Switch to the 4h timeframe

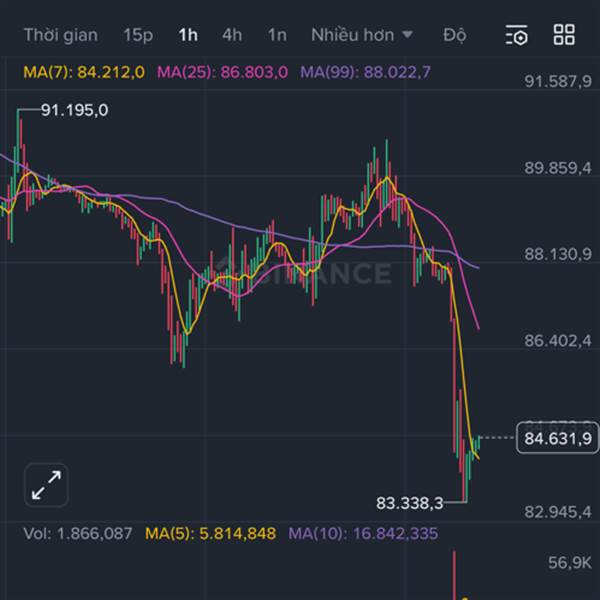click(232, 35)
